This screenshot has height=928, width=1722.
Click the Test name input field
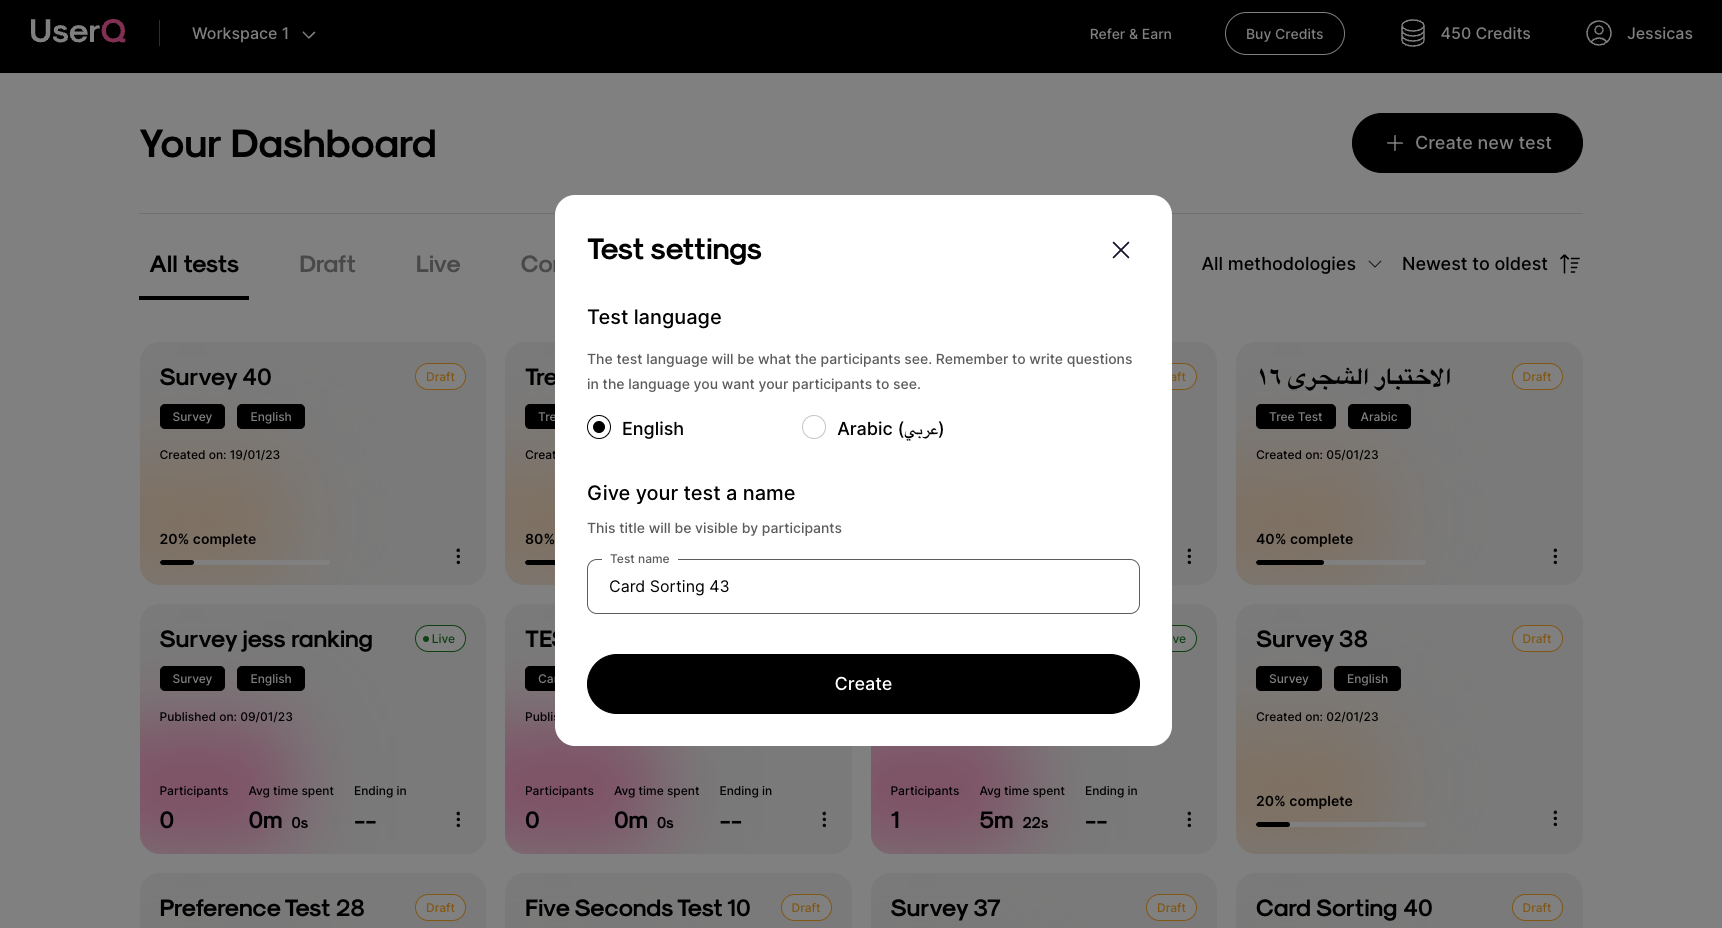pyautogui.click(x=863, y=586)
